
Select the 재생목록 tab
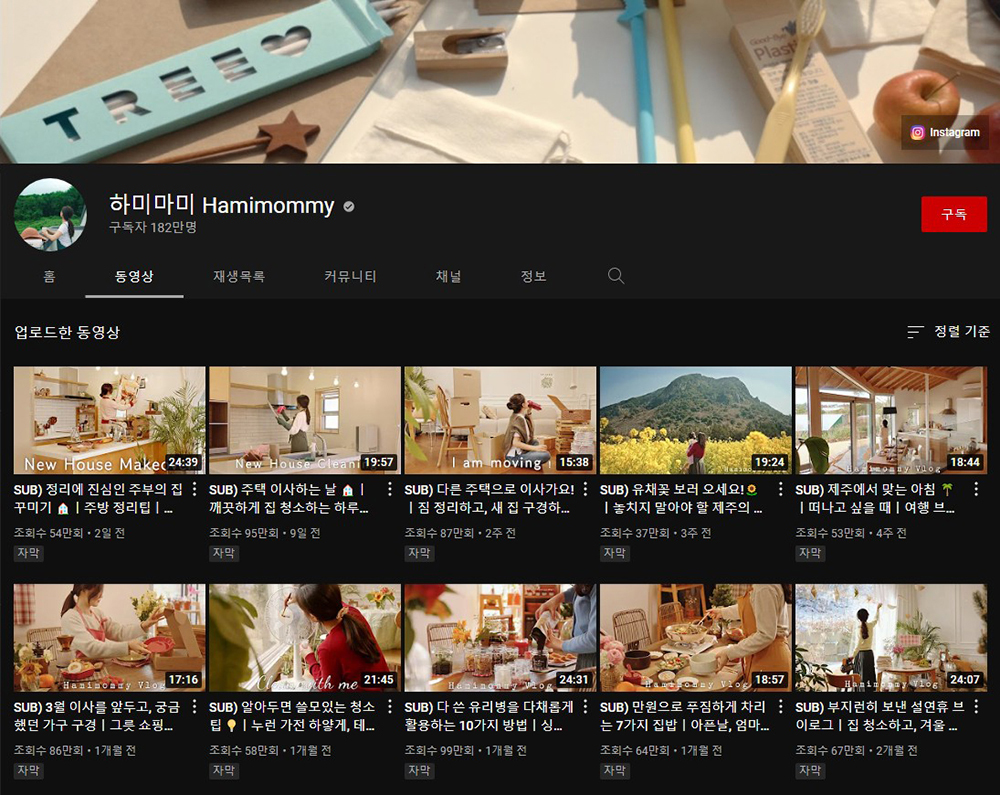239,276
